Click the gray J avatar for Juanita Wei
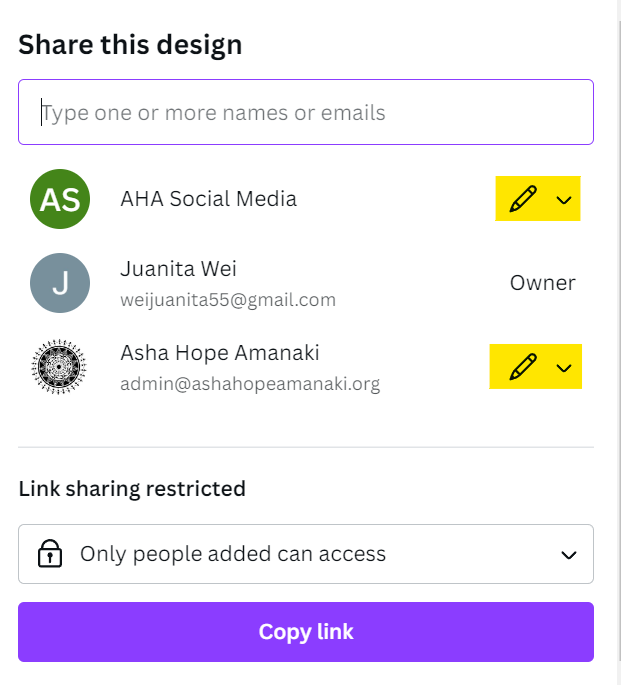 coord(60,283)
